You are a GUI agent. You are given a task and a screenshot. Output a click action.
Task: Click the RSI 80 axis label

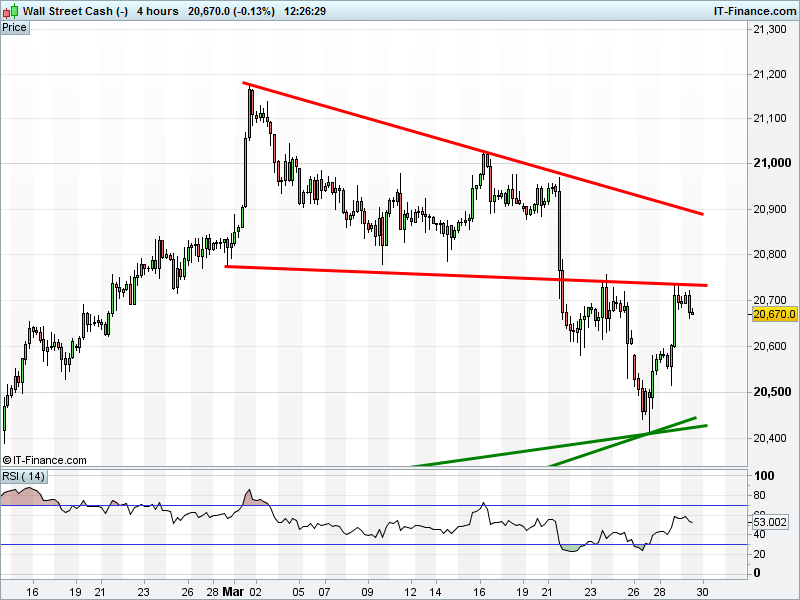click(759, 495)
